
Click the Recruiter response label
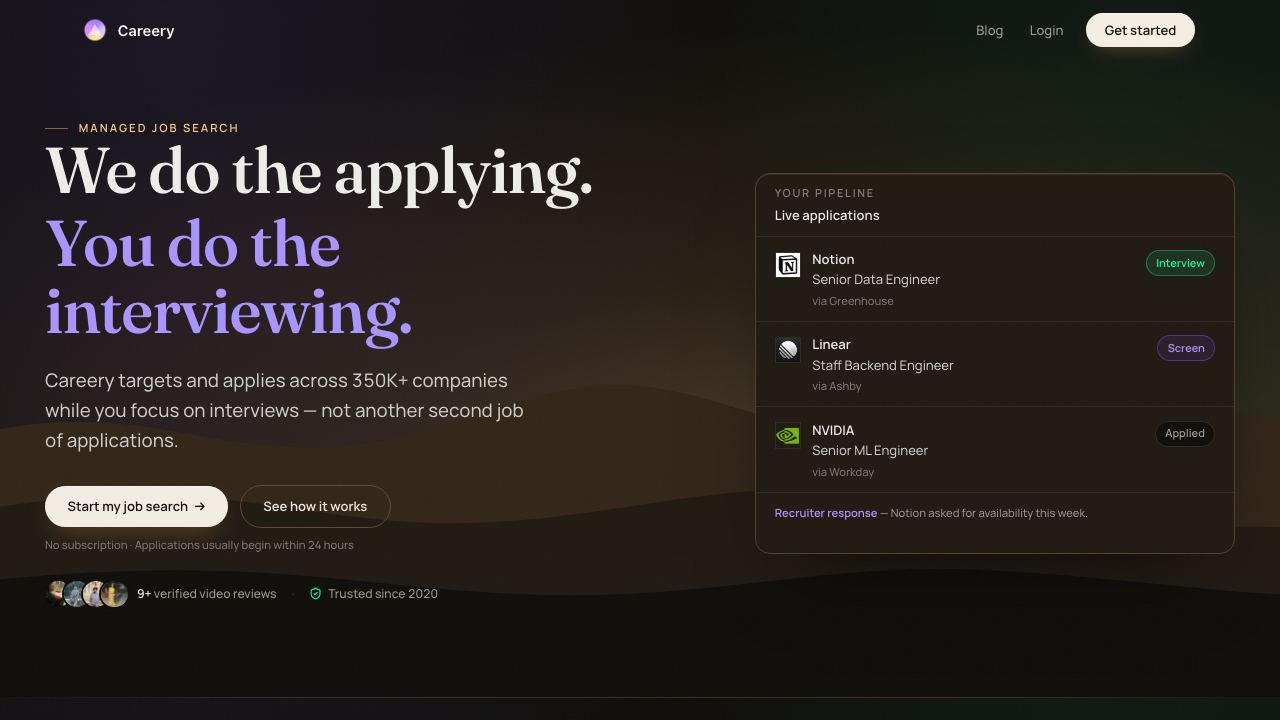click(x=825, y=513)
